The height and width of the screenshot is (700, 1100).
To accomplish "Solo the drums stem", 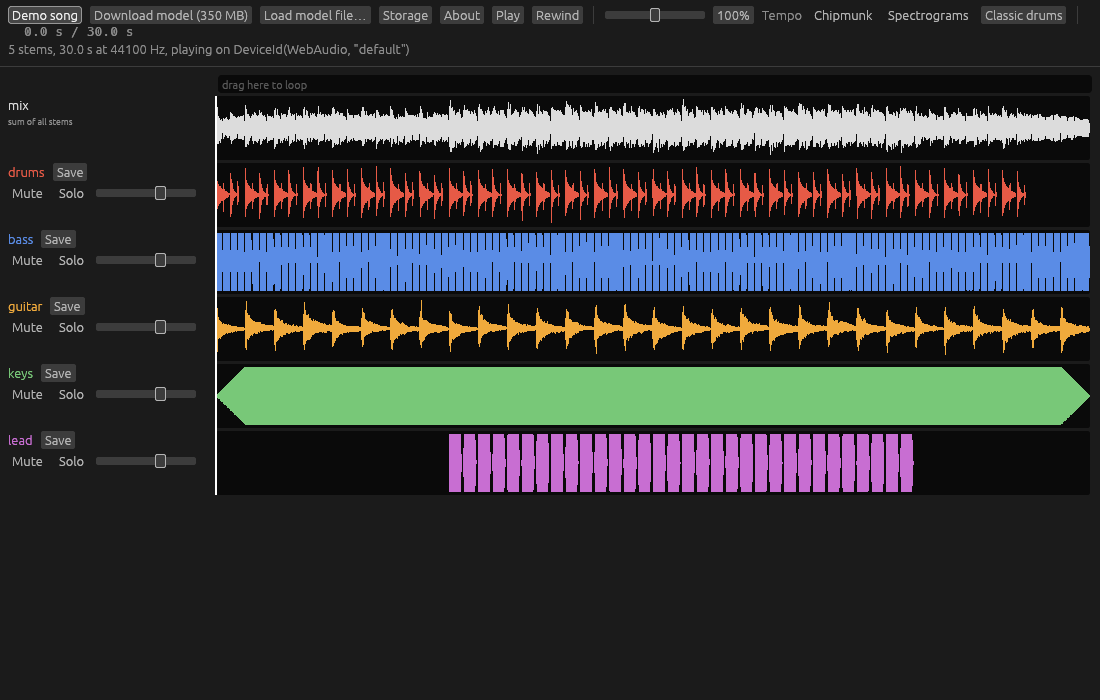I will click(71, 194).
